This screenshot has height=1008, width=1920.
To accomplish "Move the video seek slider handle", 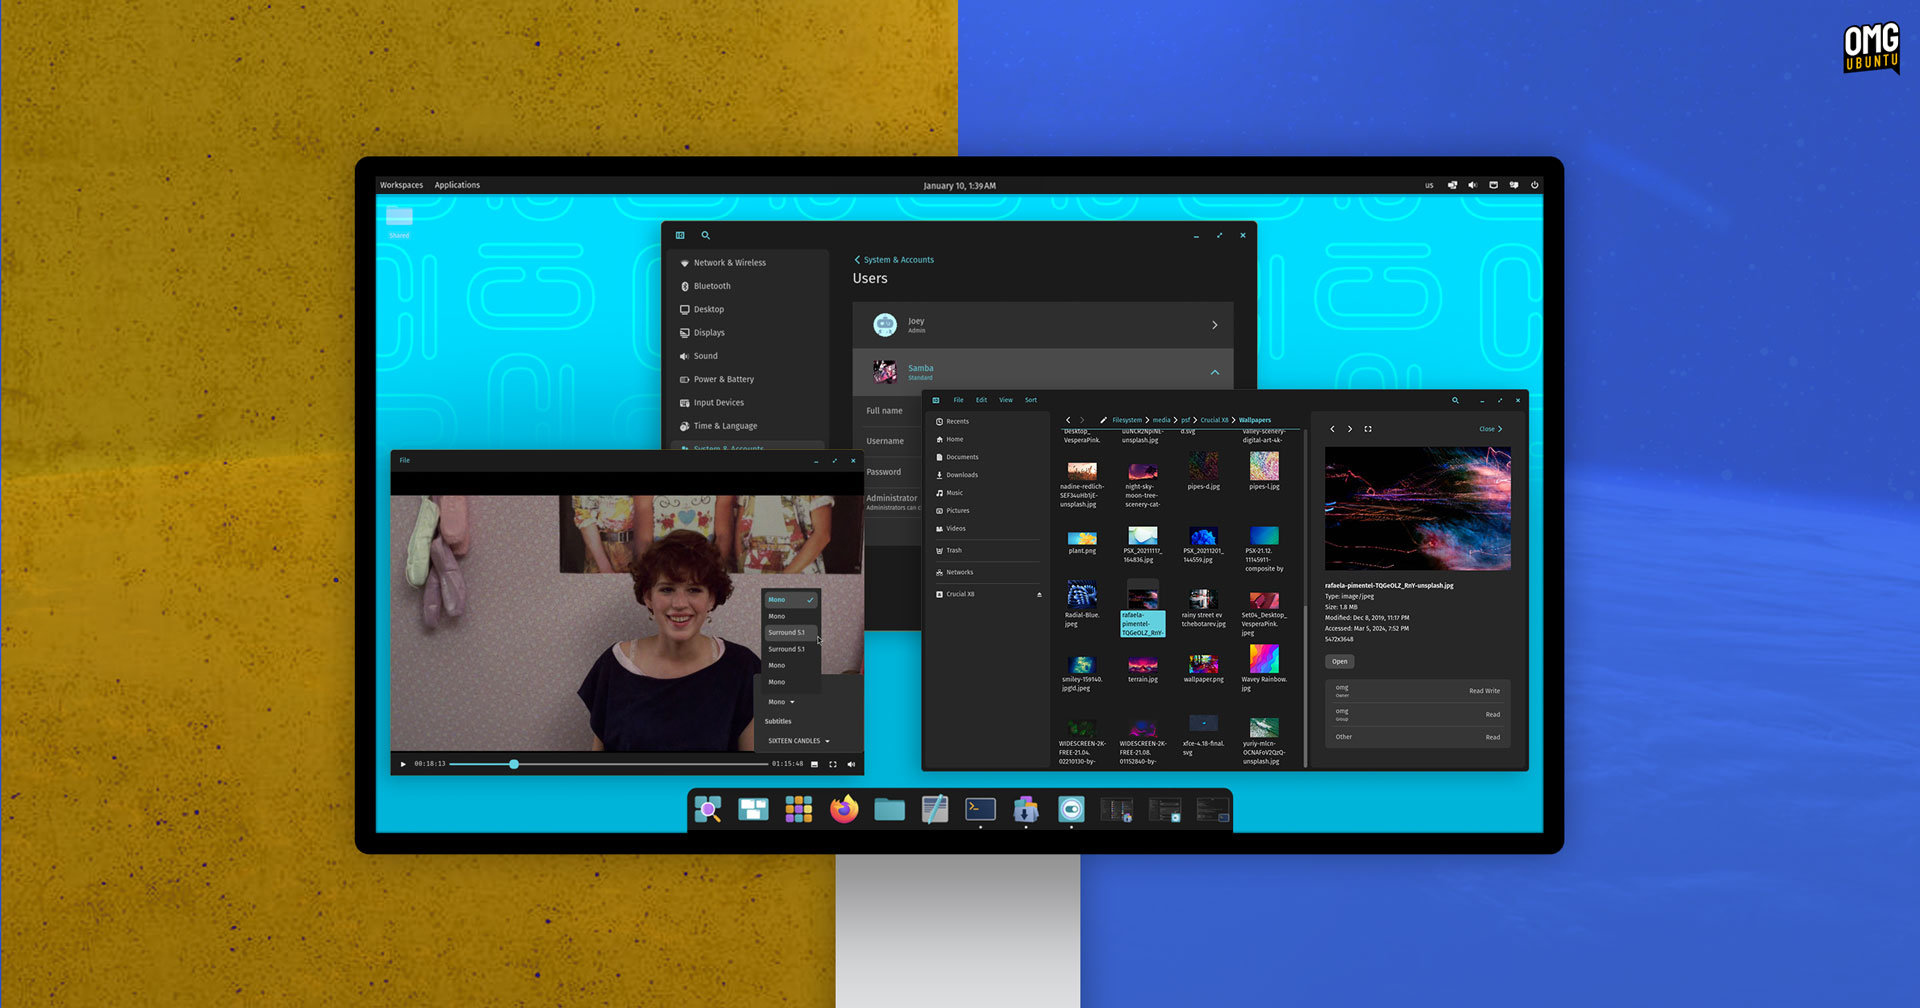I will pos(514,764).
